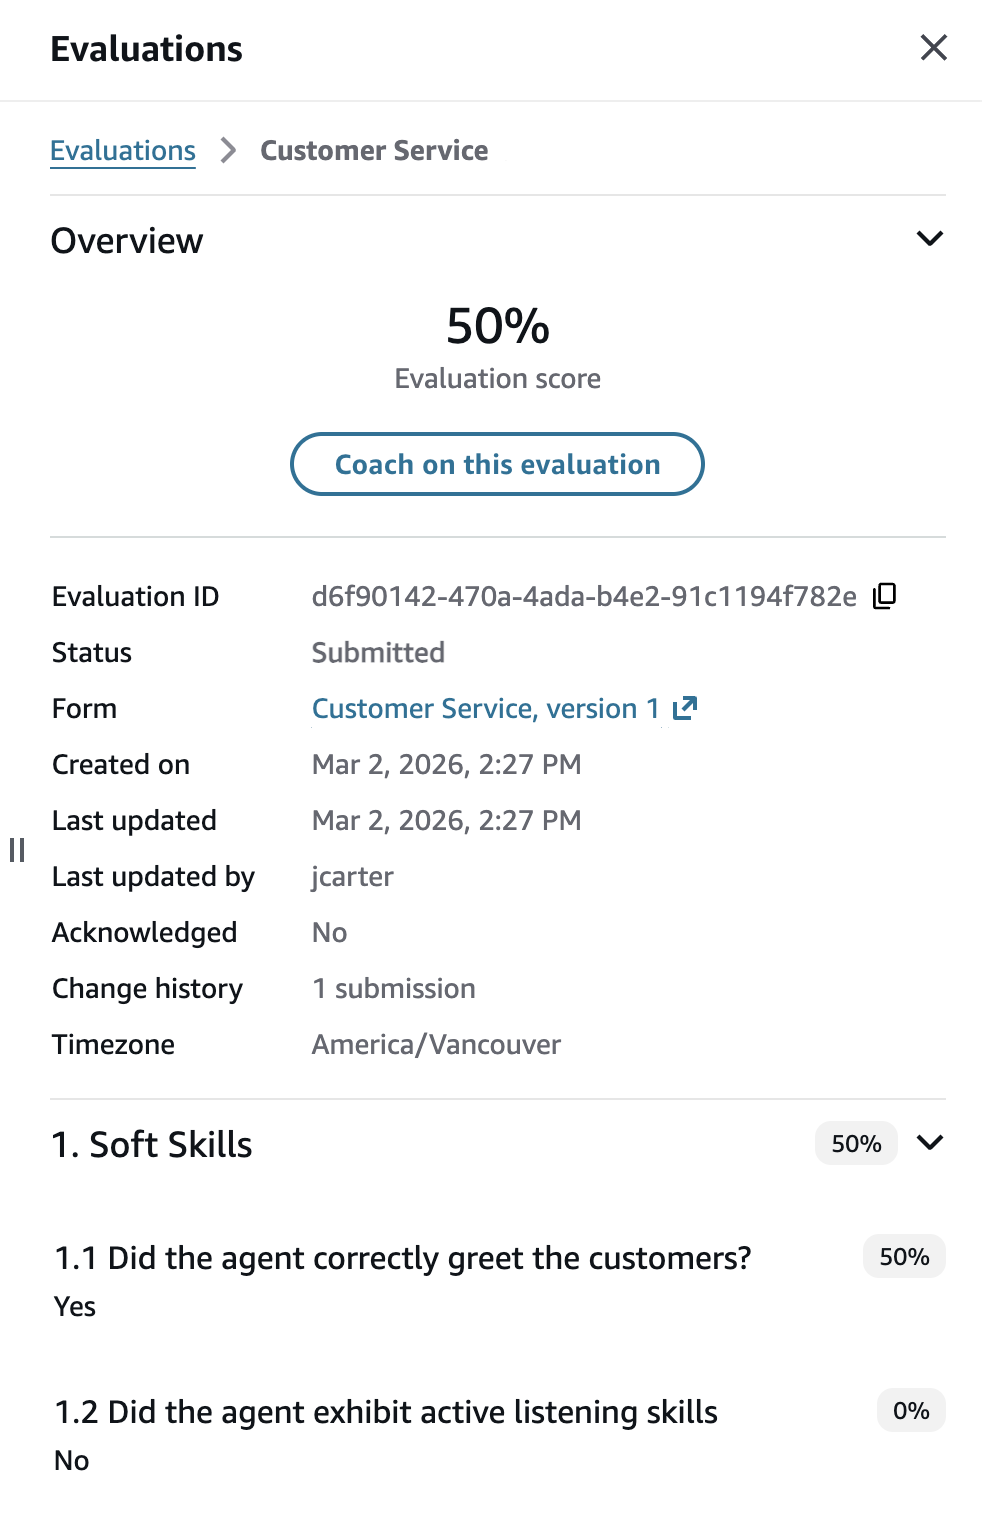Click the breadcrumb chevron separator
The width and height of the screenshot is (982, 1520).
pyautogui.click(x=228, y=150)
